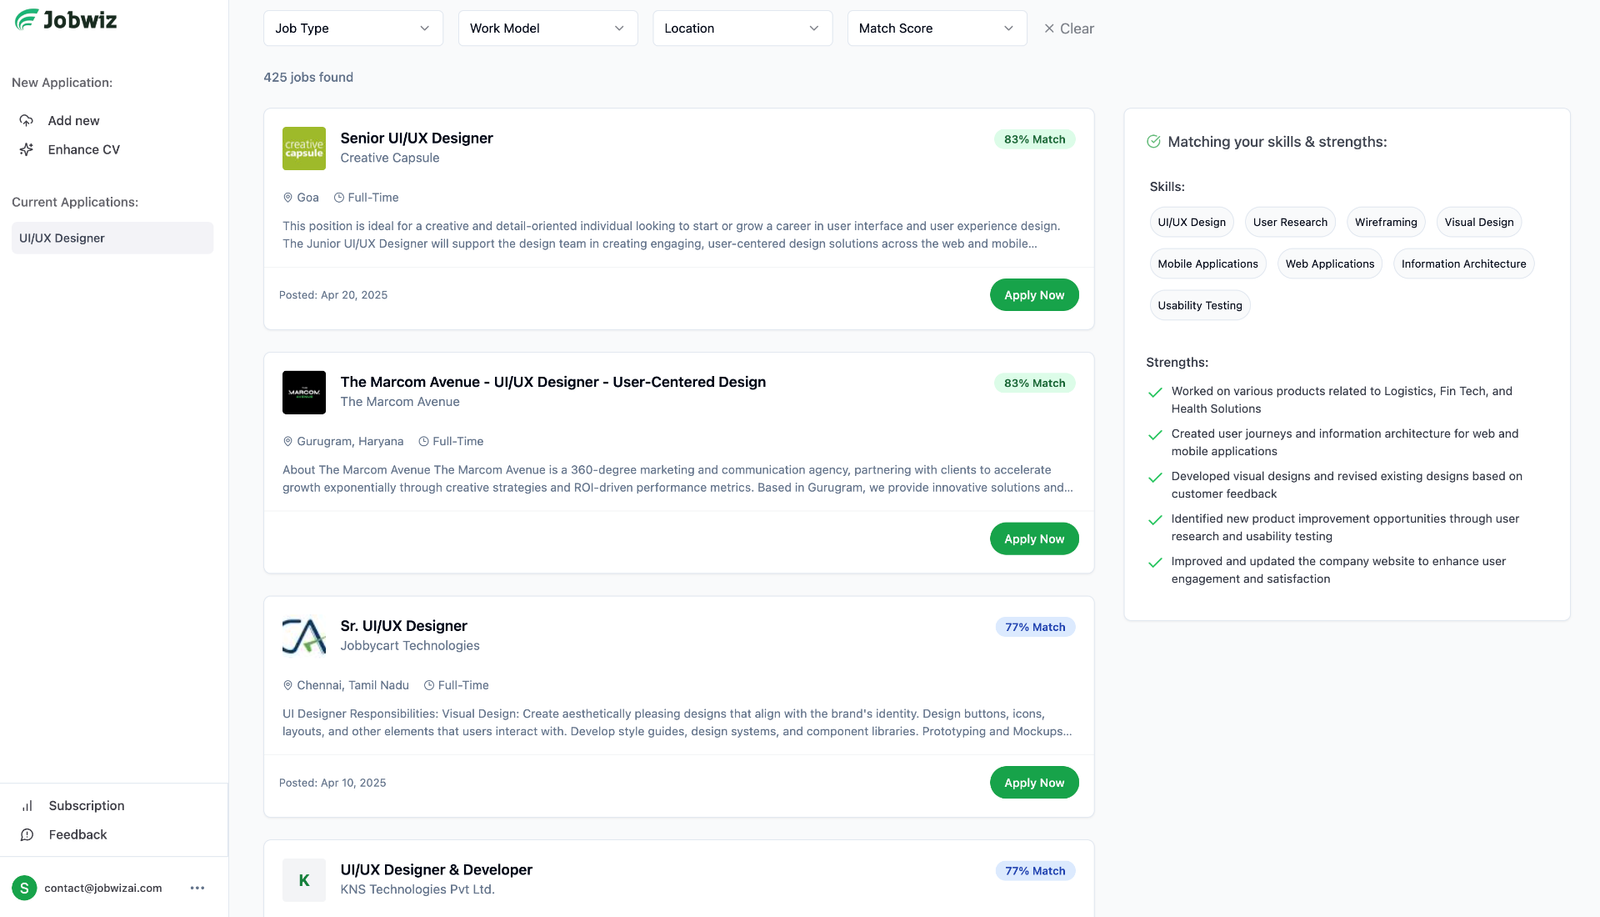Open the three-dots account options menu
The image size is (1600, 917).
[197, 888]
